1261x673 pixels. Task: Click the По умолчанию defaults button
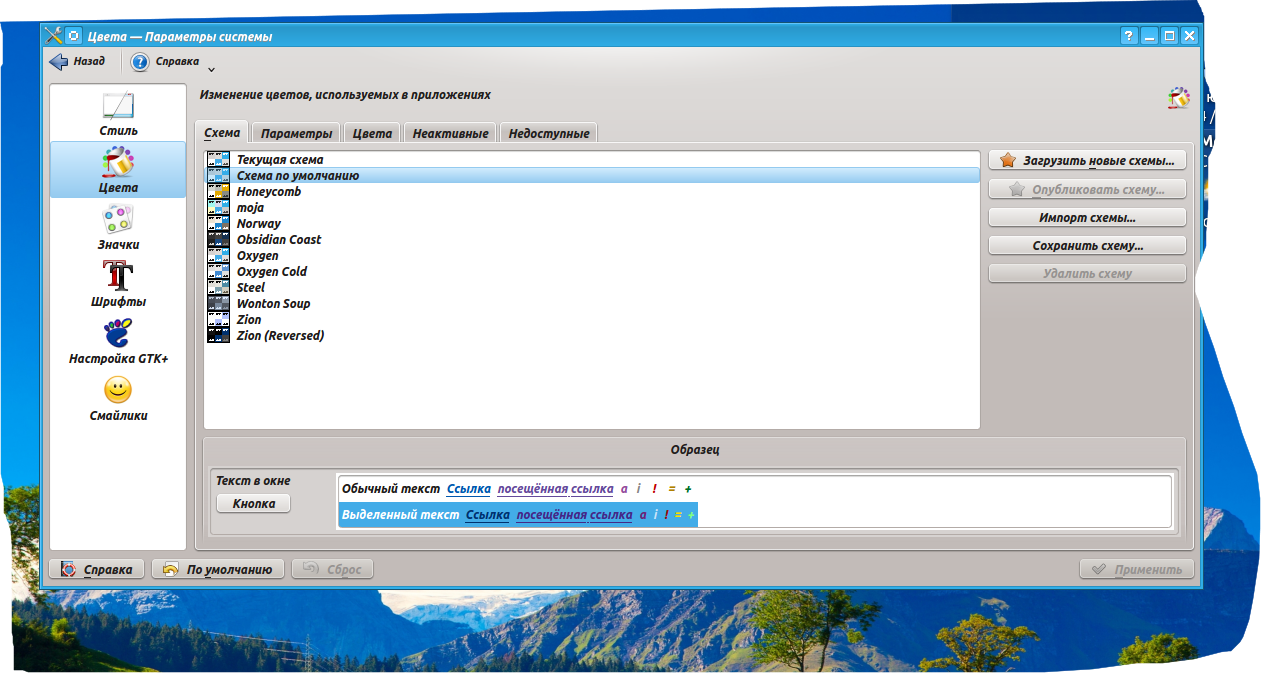tap(218, 570)
